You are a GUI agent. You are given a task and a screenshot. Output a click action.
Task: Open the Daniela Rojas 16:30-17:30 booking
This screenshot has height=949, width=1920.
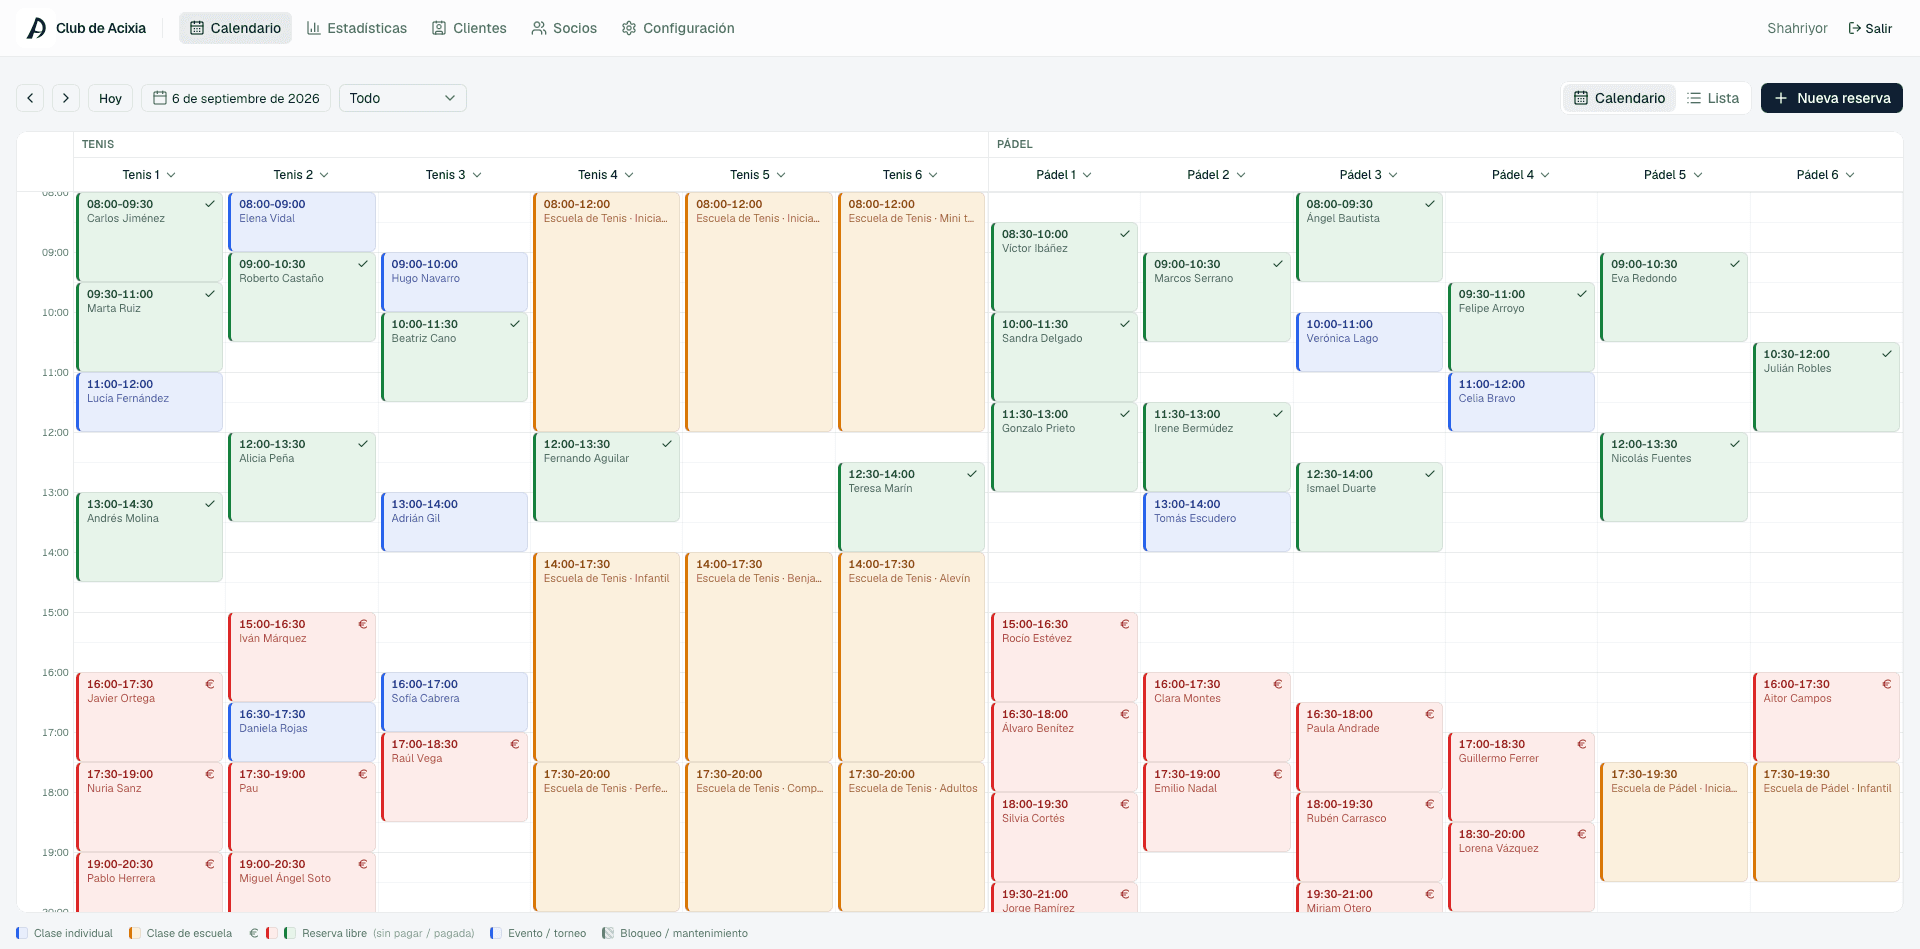click(x=301, y=732)
